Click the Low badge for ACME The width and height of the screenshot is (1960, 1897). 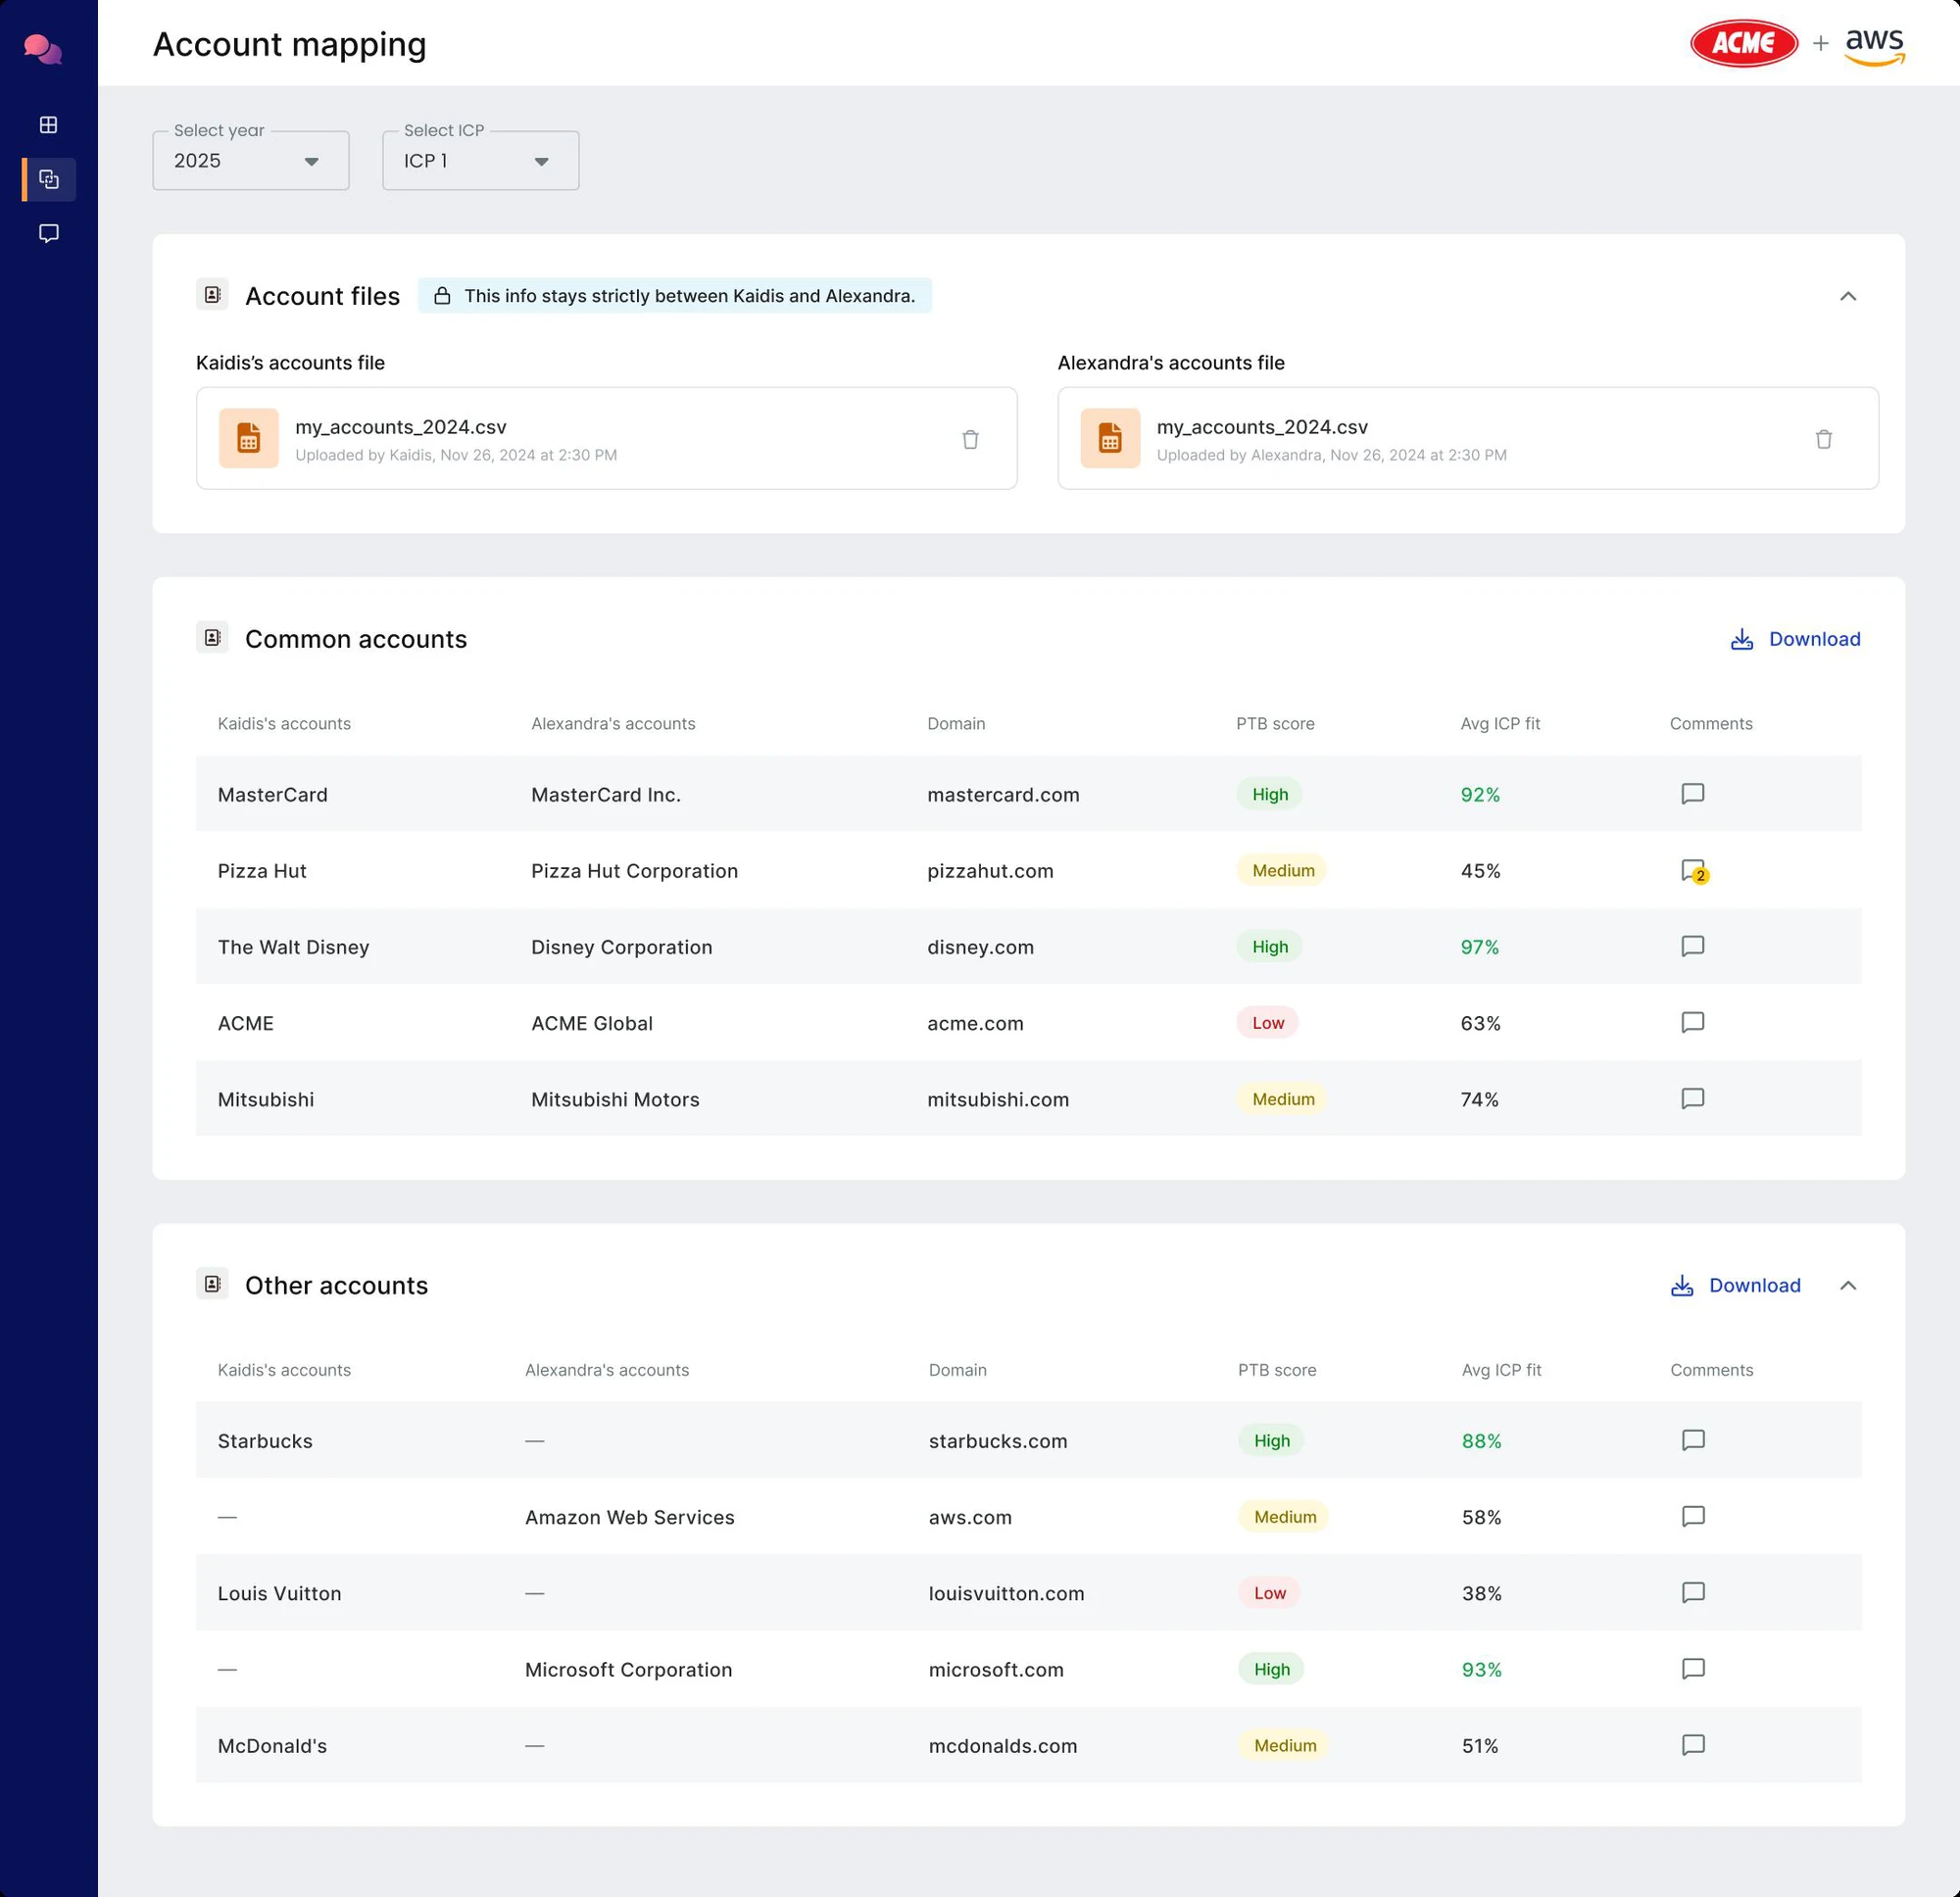pos(1268,1022)
